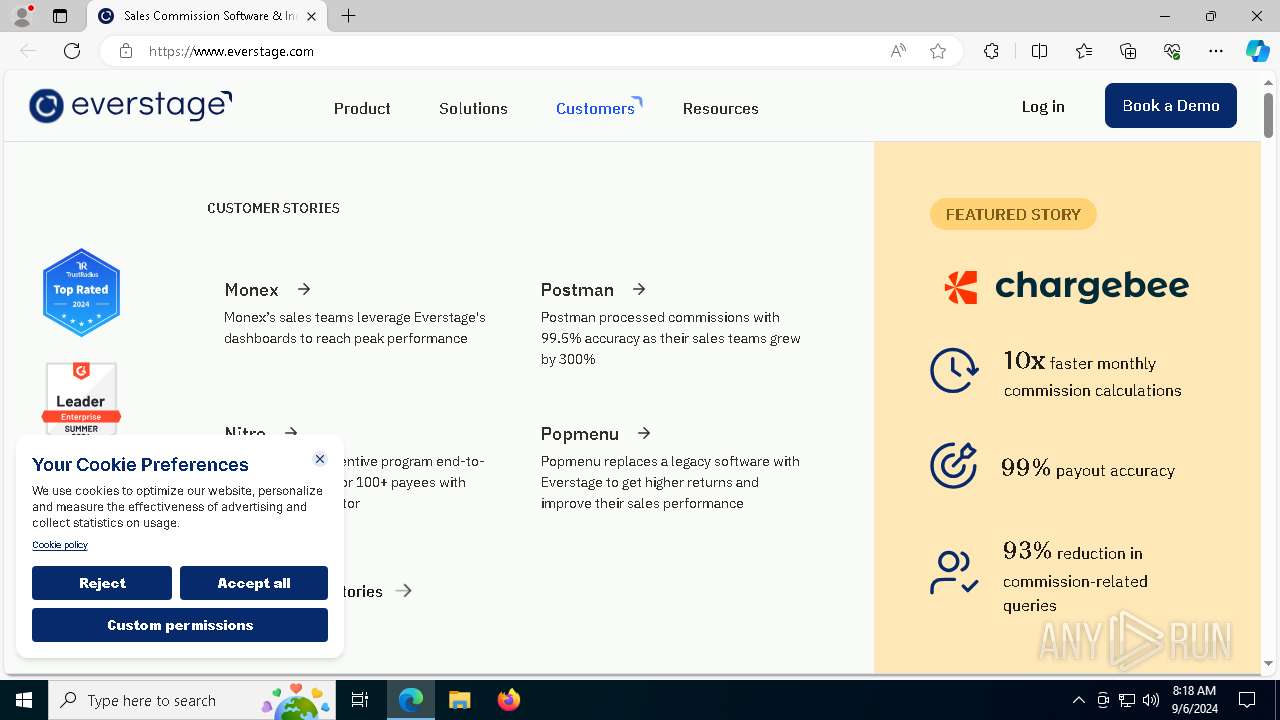
Task: Close the cookie preferences popup
Action: click(x=320, y=459)
